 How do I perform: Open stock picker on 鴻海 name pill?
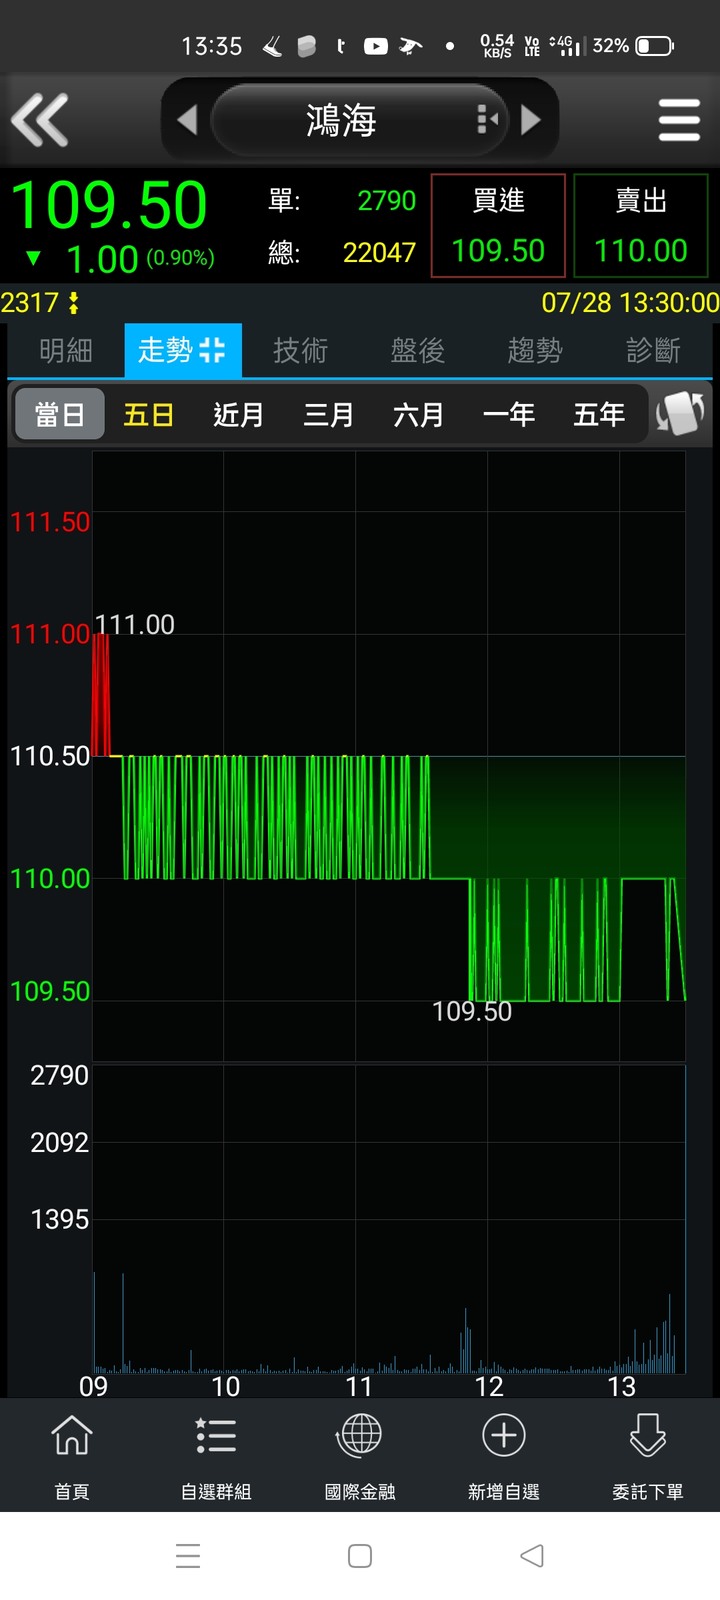pyautogui.click(x=360, y=120)
